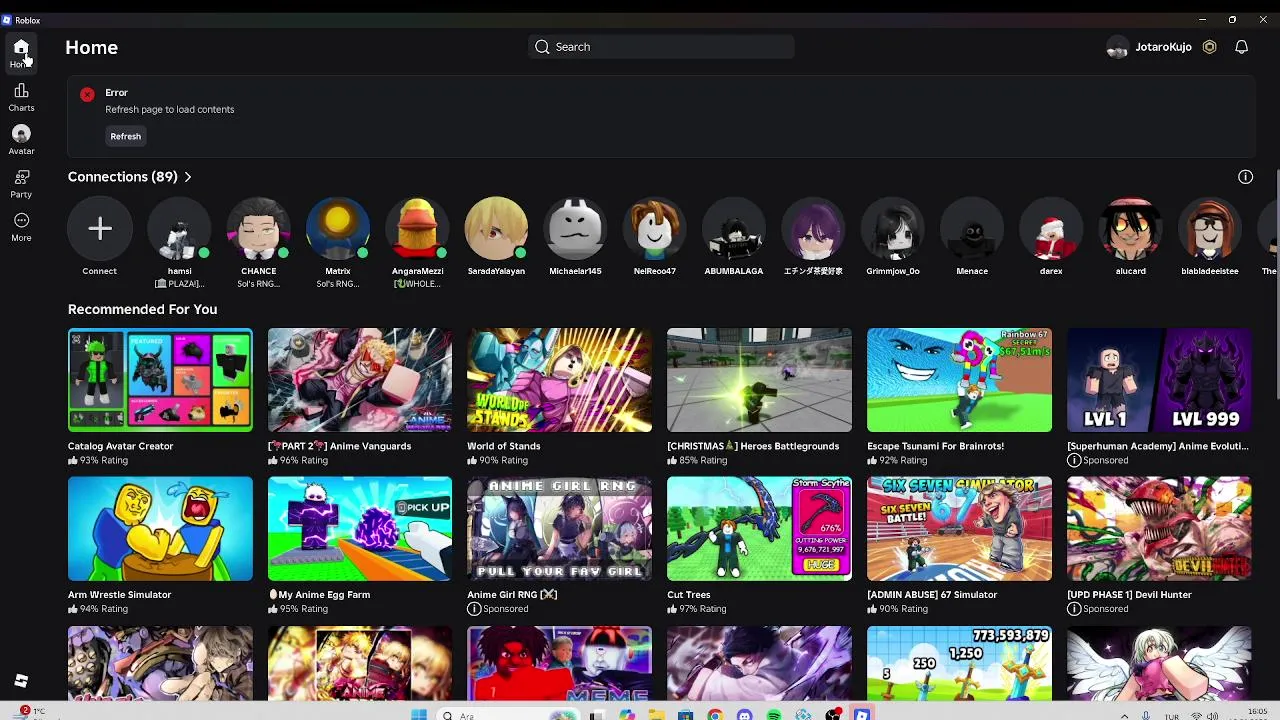Open alucard's friend avatar
1280x720 pixels.
pos(1130,229)
